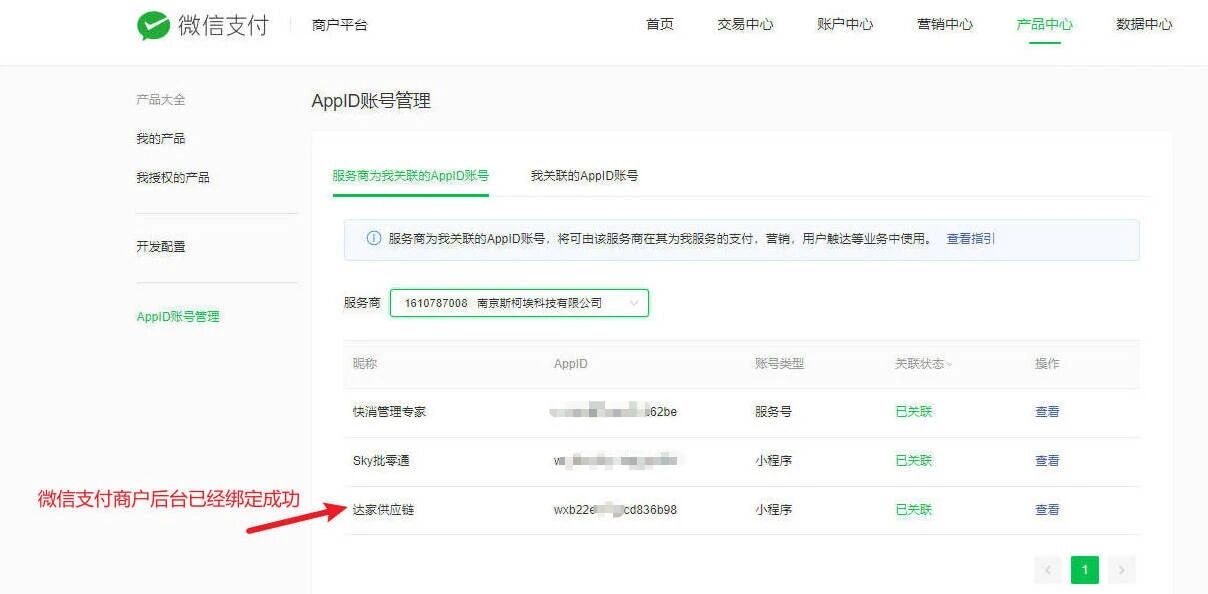Select 我授权的产品 in the left sidebar
The height and width of the screenshot is (594, 1208).
point(173,177)
